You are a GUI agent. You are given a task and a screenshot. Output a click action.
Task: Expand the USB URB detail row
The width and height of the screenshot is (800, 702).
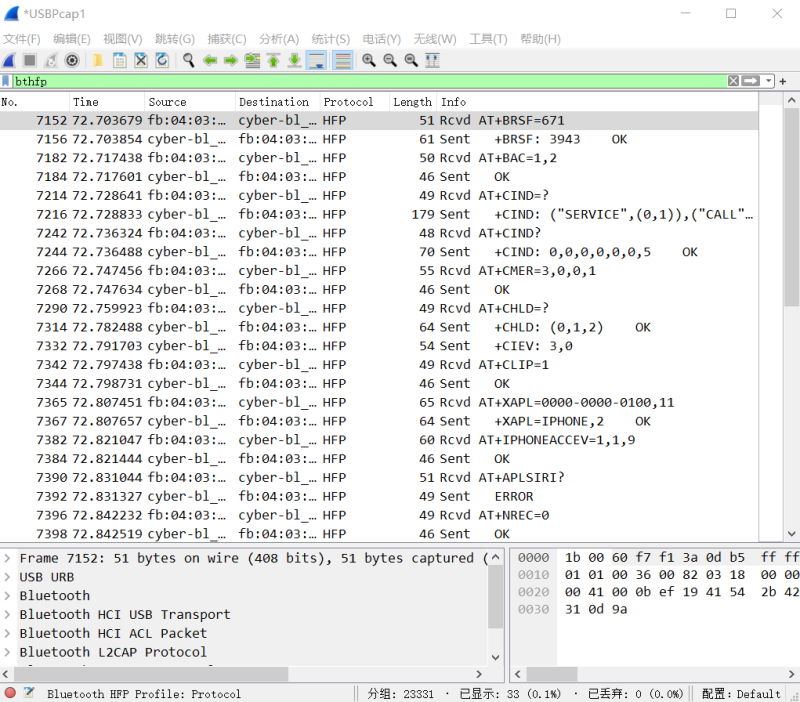coord(8,577)
